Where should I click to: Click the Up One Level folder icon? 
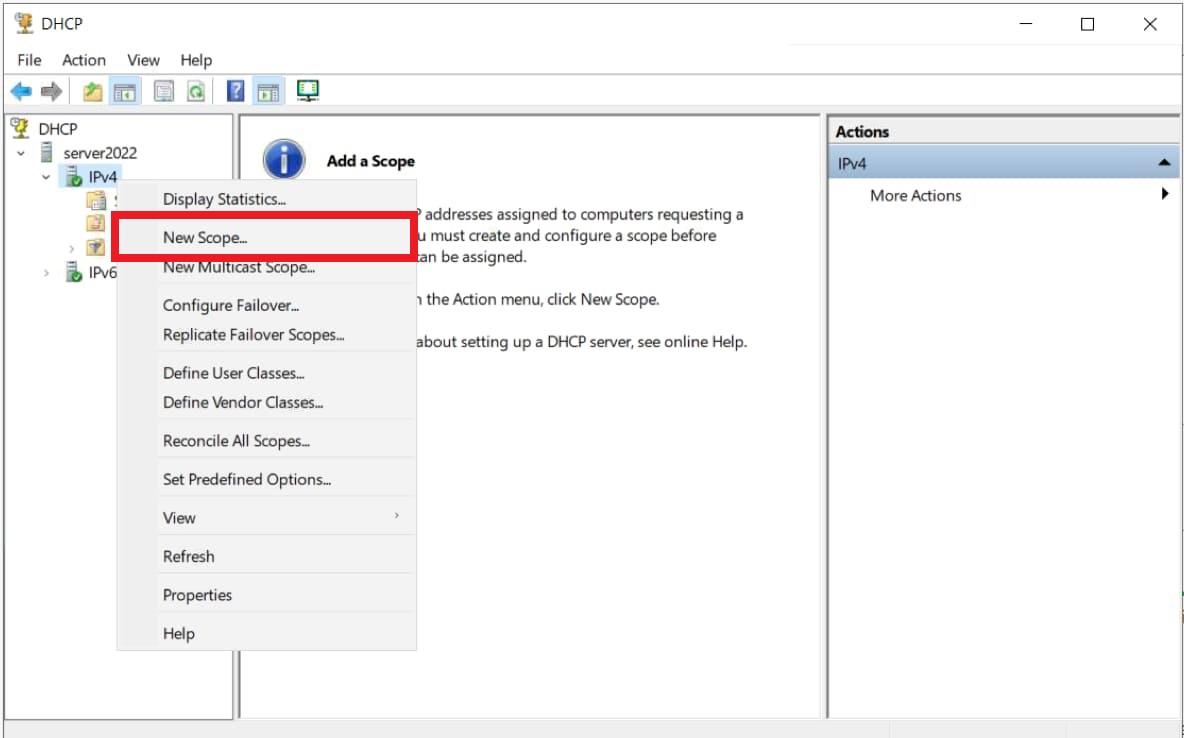92,92
